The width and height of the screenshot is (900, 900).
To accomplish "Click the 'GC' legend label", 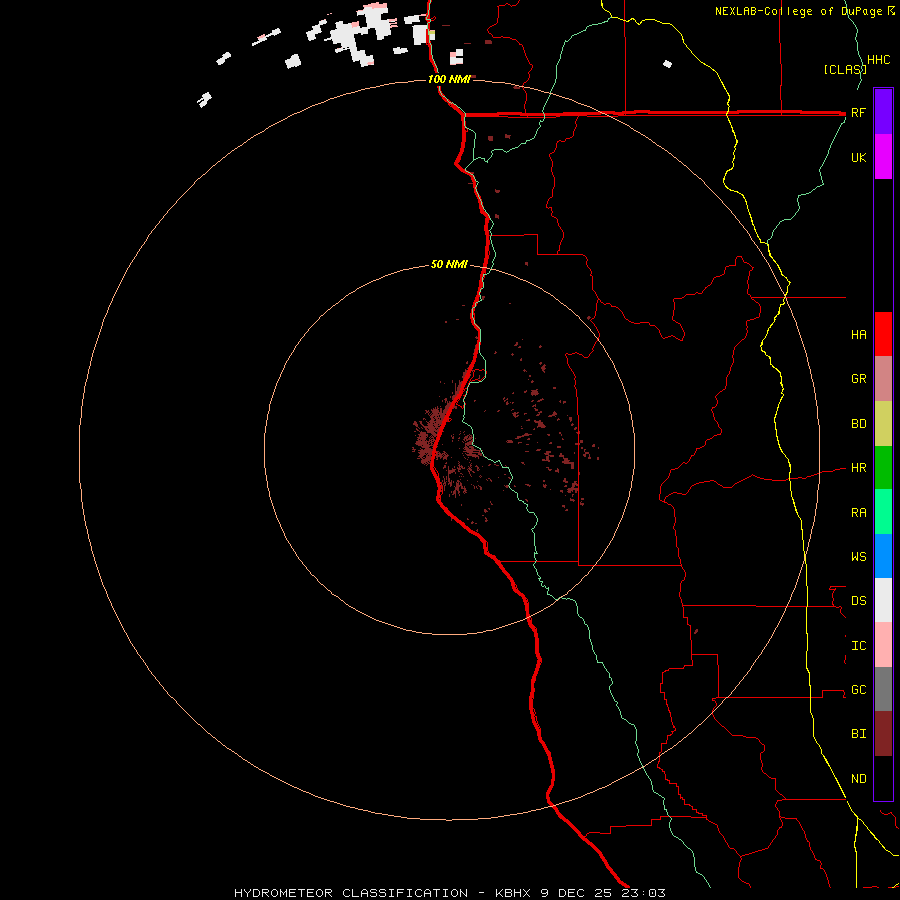I will click(x=859, y=689).
